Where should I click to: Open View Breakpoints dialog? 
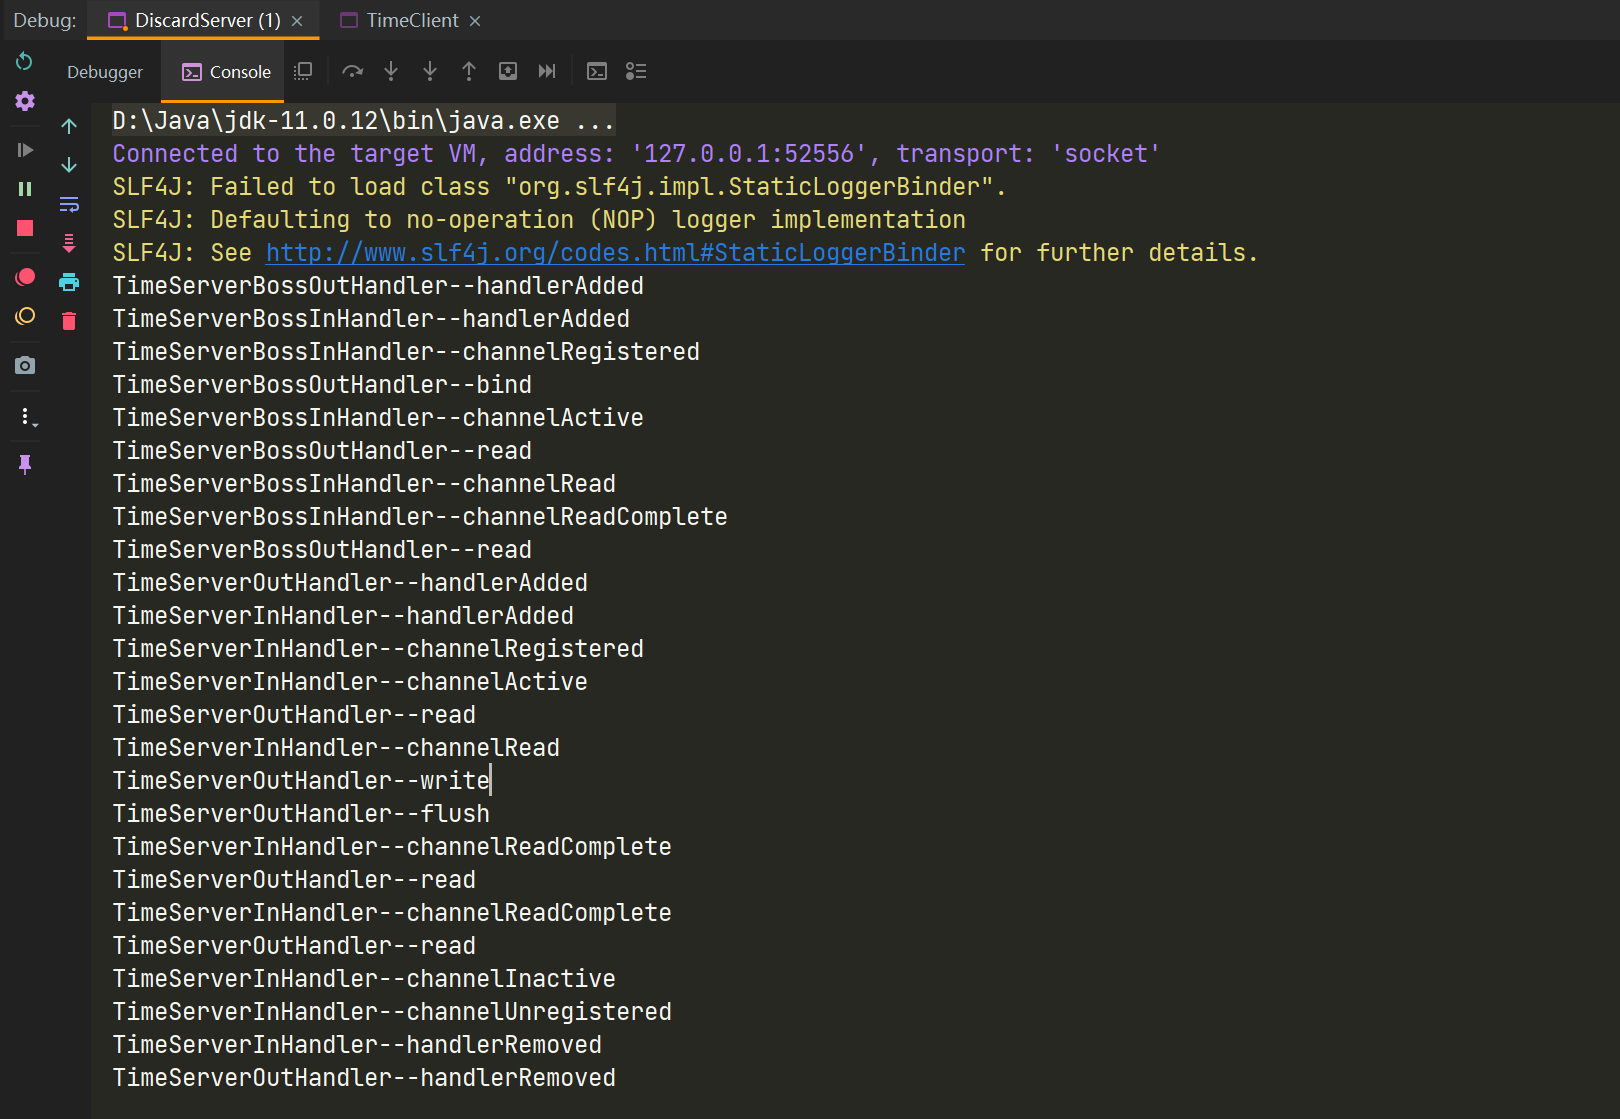coord(25,277)
